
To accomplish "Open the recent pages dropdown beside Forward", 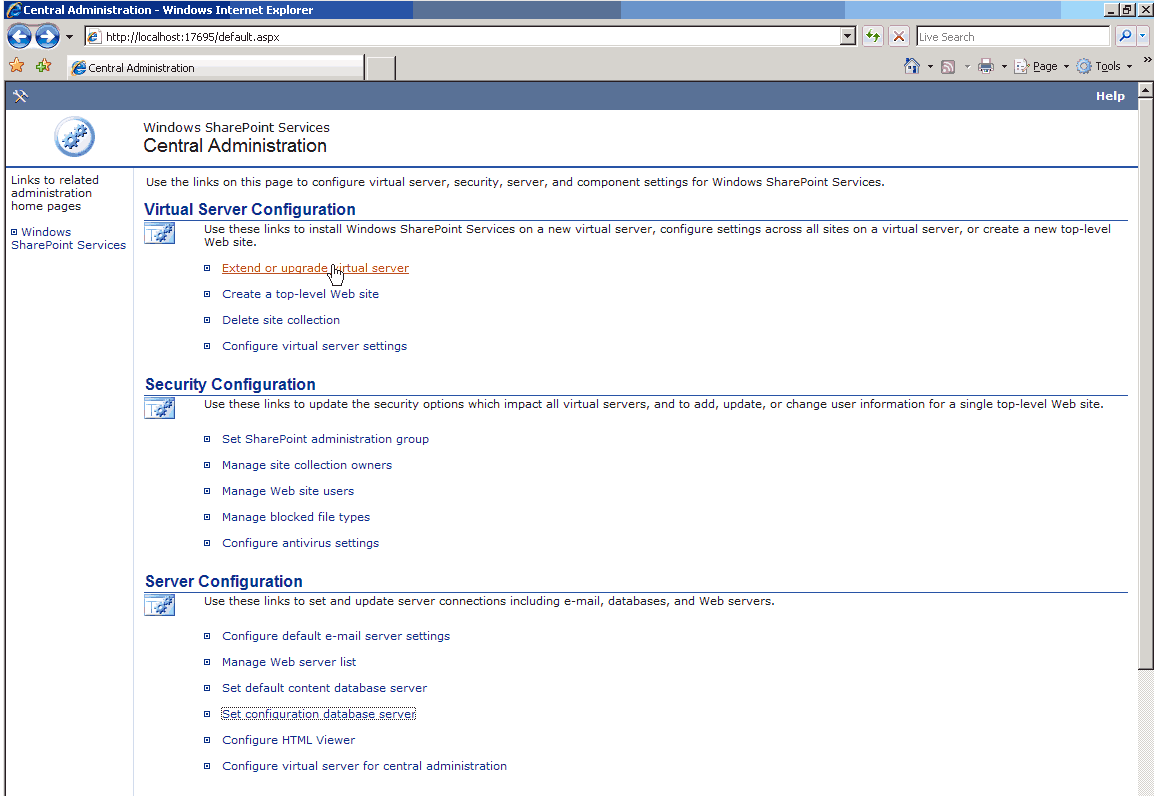I will pyautogui.click(x=69, y=37).
